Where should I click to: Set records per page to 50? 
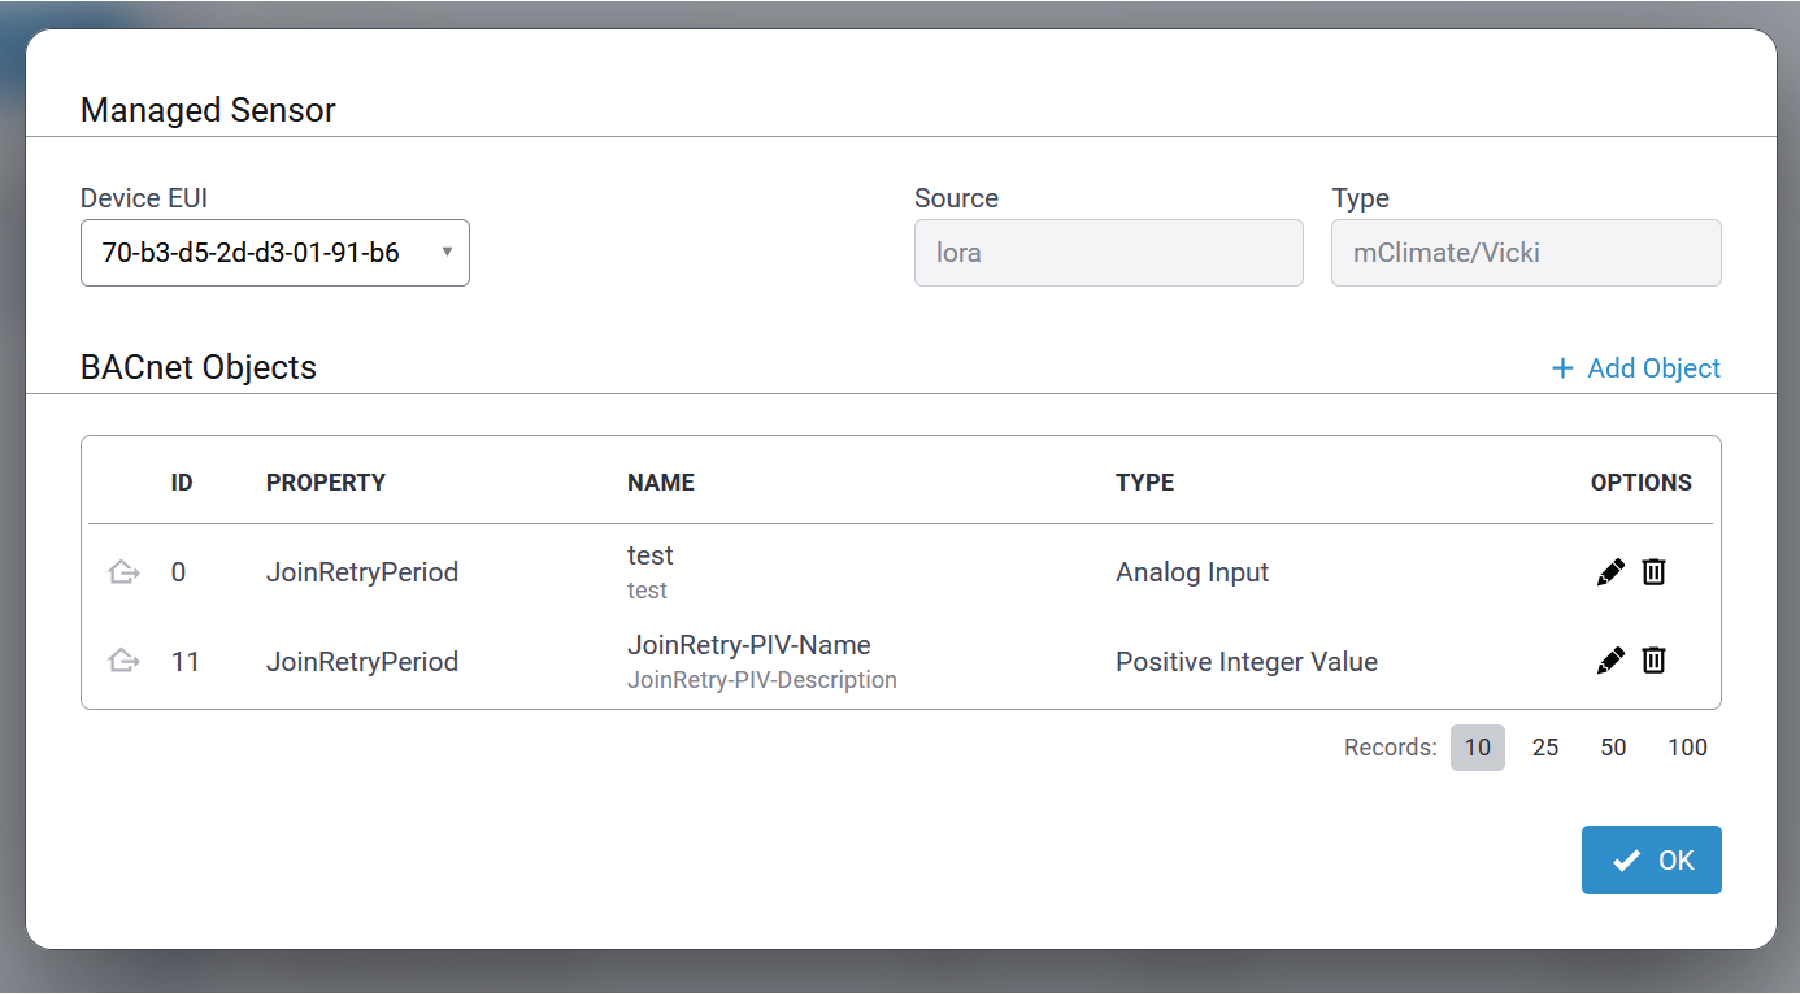[1613, 748]
